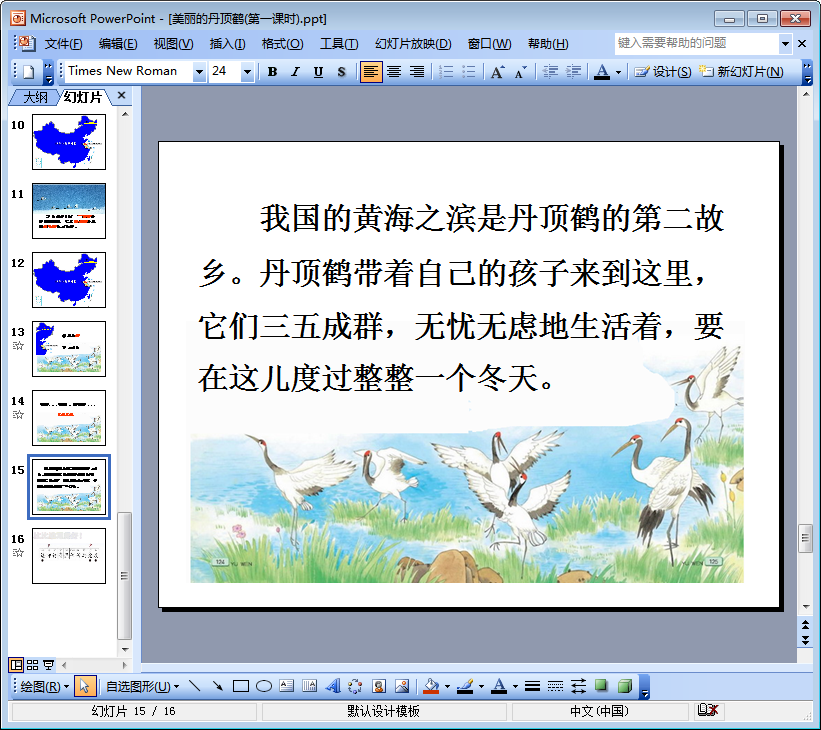The image size is (821, 730).
Task: Open the 绘图(R) drawing menu
Action: pos(45,686)
